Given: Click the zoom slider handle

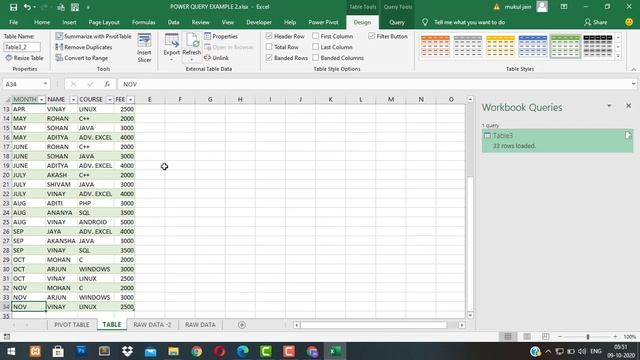Looking at the screenshot, I should pyautogui.click(x=588, y=337).
